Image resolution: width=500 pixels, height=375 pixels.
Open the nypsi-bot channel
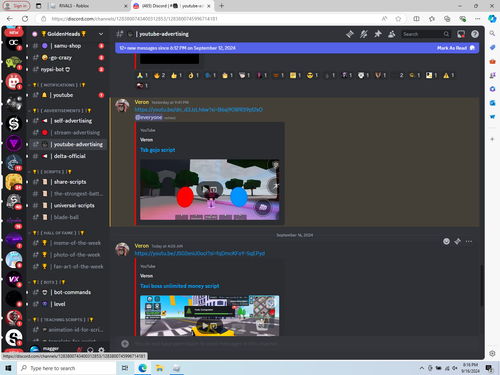click(68, 69)
